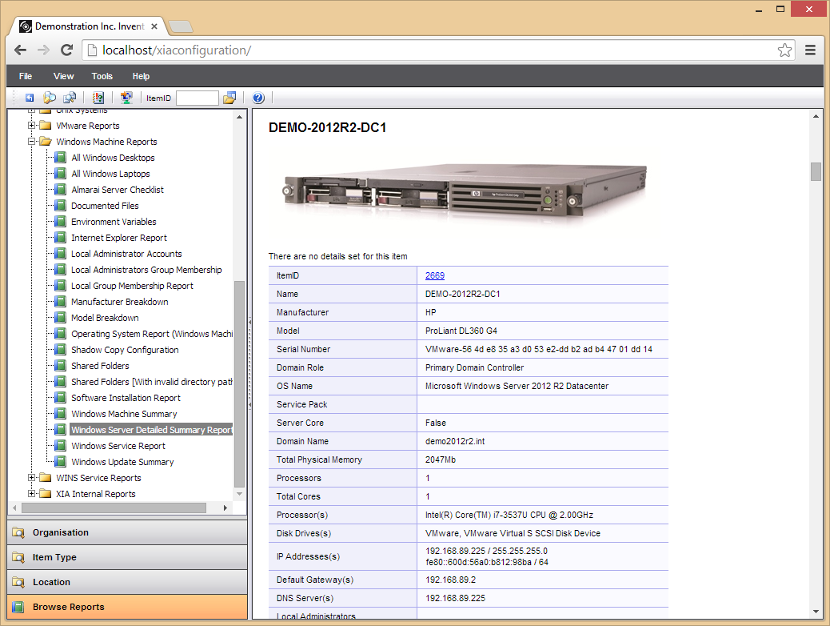Open the Browse Reports panel

pyautogui.click(x=127, y=606)
